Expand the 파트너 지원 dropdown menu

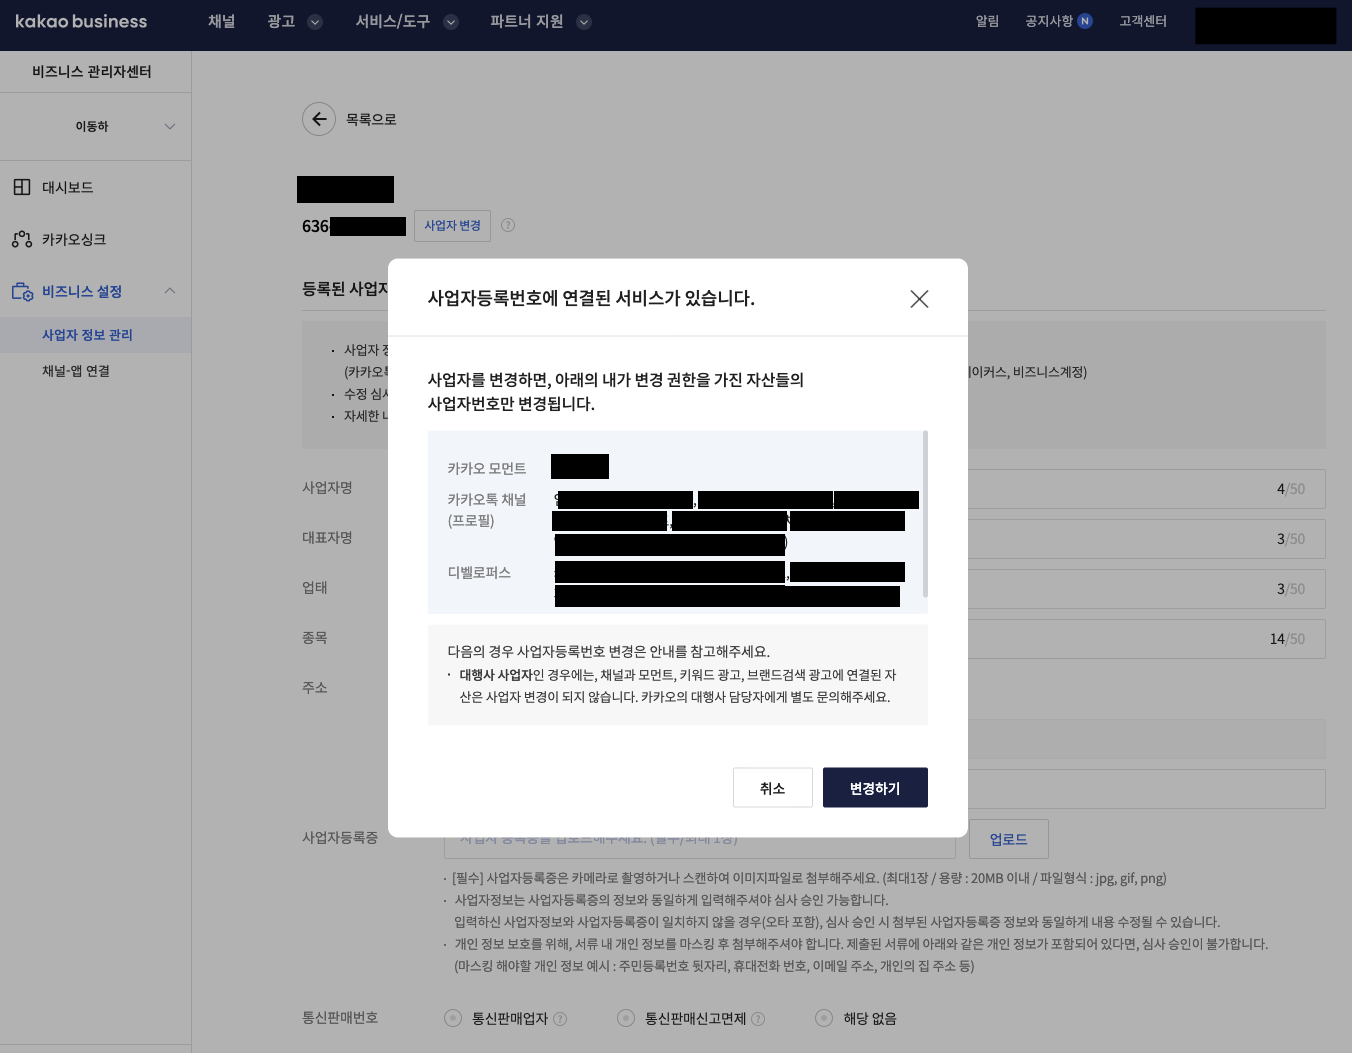pos(584,22)
